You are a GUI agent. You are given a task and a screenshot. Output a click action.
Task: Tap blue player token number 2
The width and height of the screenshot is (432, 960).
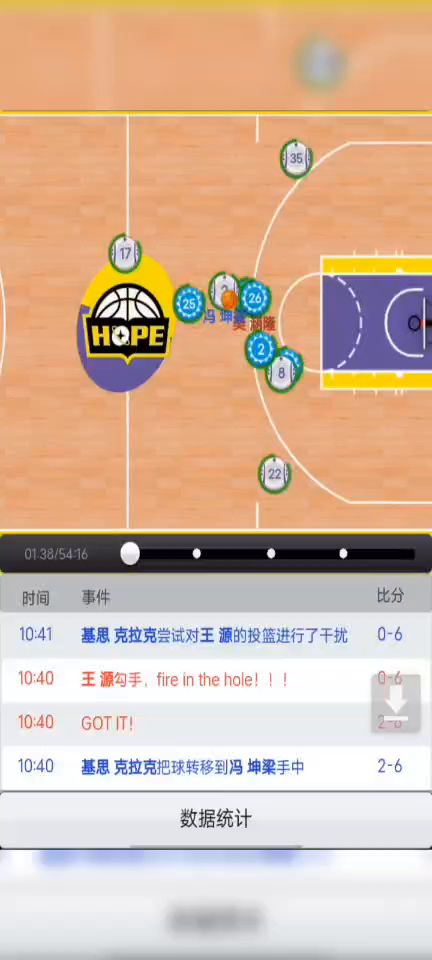[261, 349]
